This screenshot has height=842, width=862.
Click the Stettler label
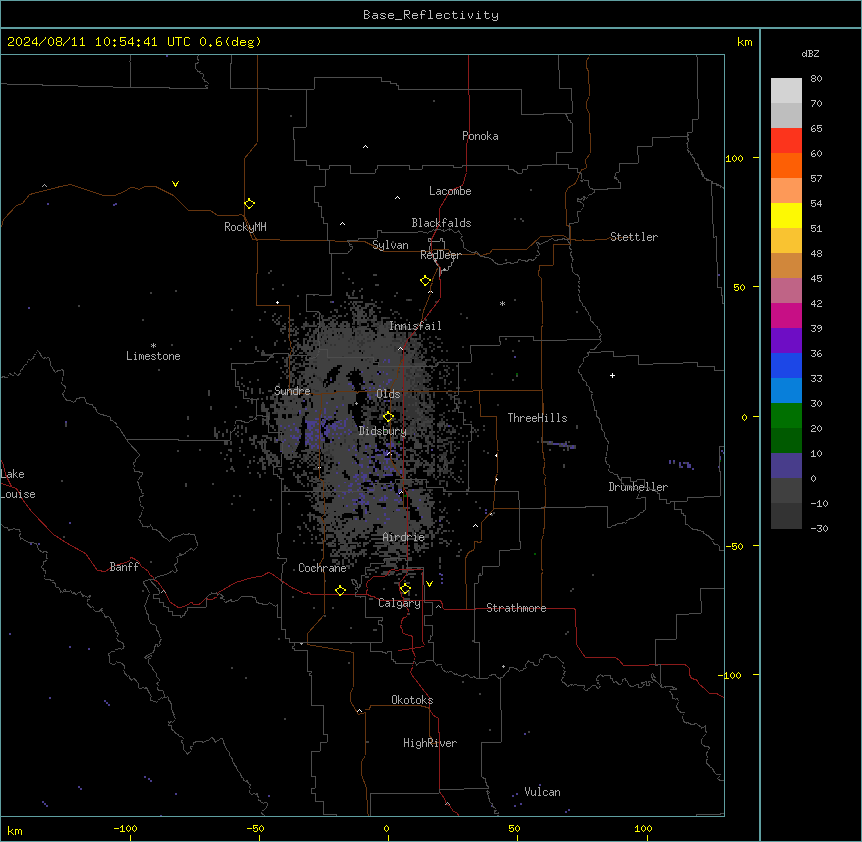pos(634,237)
